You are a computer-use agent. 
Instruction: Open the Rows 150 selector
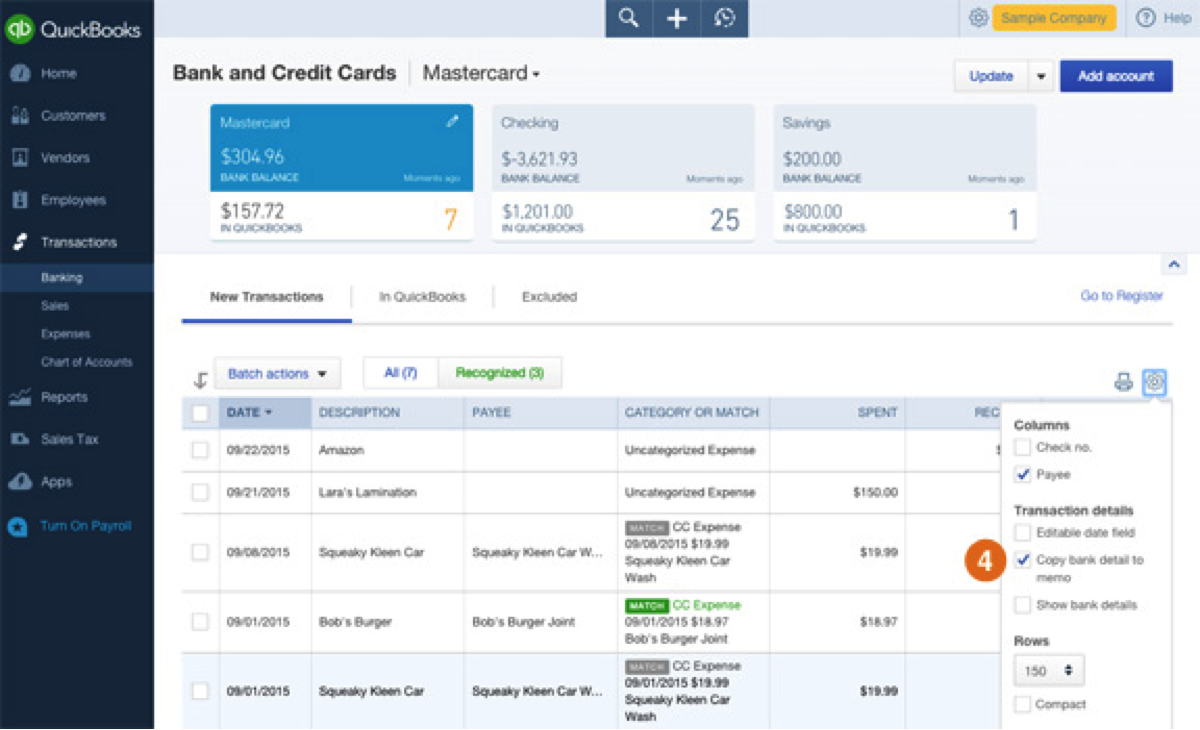[1048, 670]
